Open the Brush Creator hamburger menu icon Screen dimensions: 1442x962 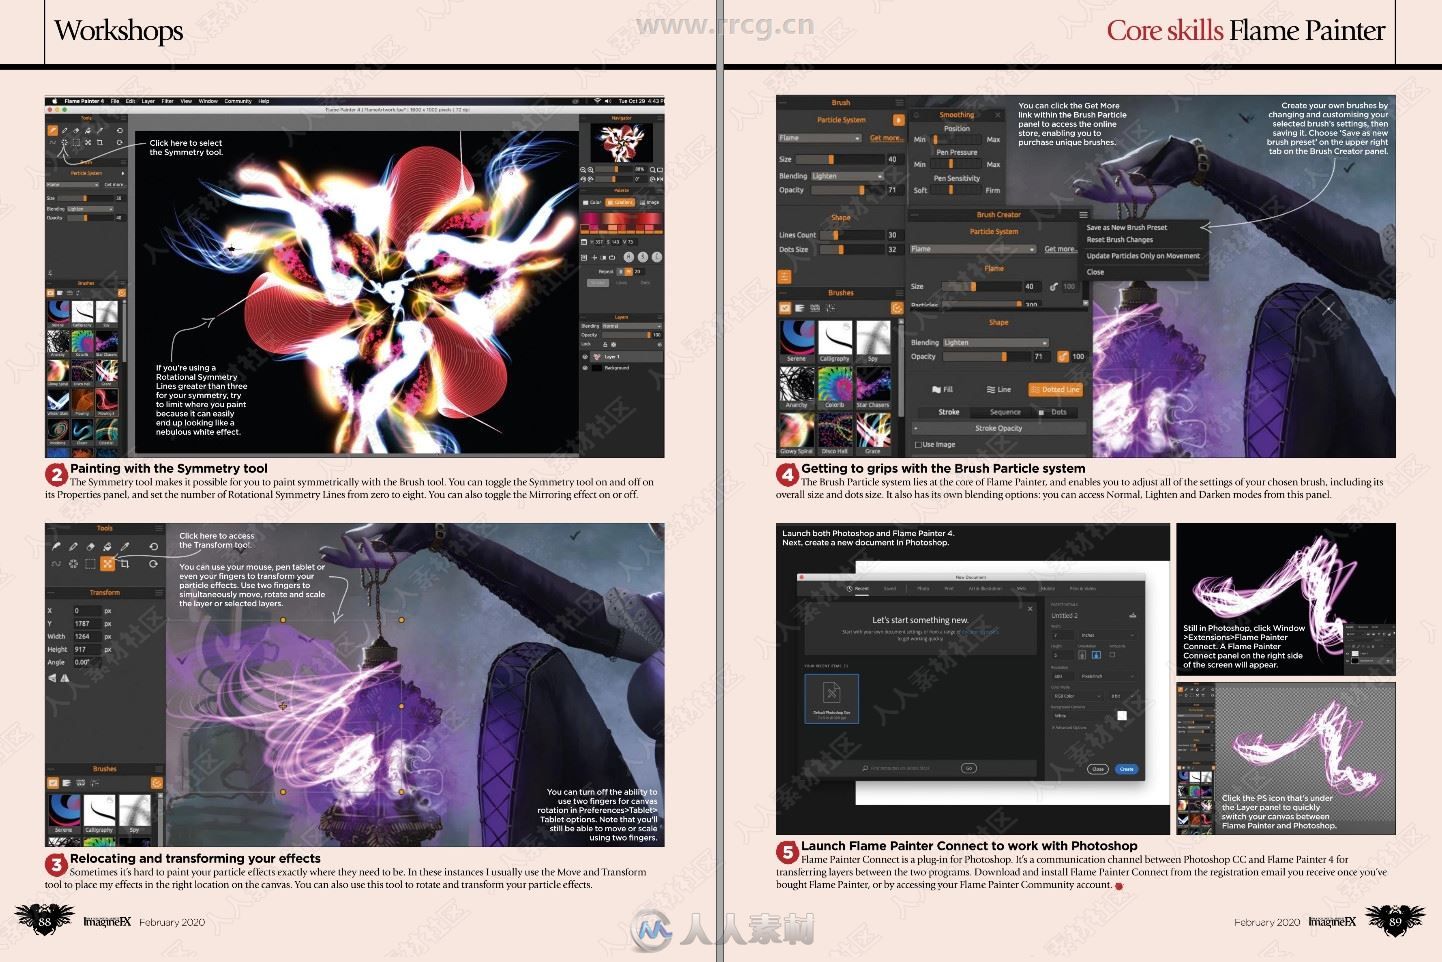(x=1084, y=215)
